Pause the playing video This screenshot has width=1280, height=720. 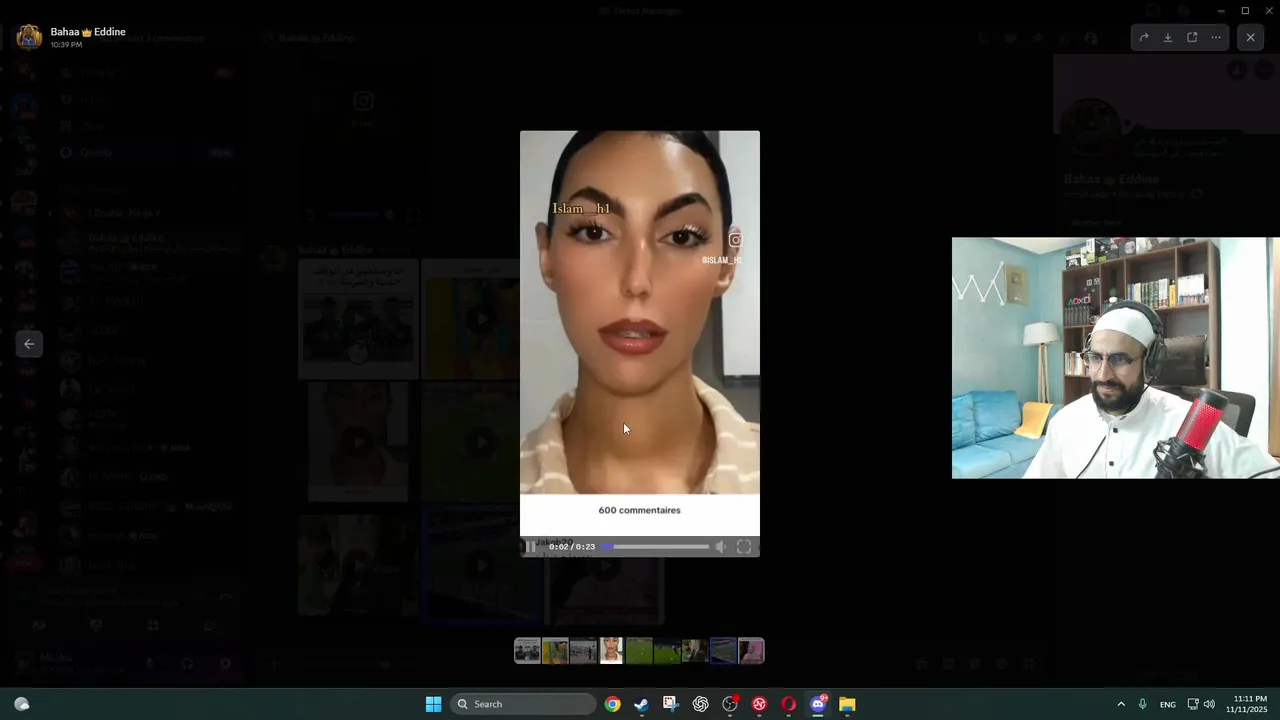tap(531, 547)
